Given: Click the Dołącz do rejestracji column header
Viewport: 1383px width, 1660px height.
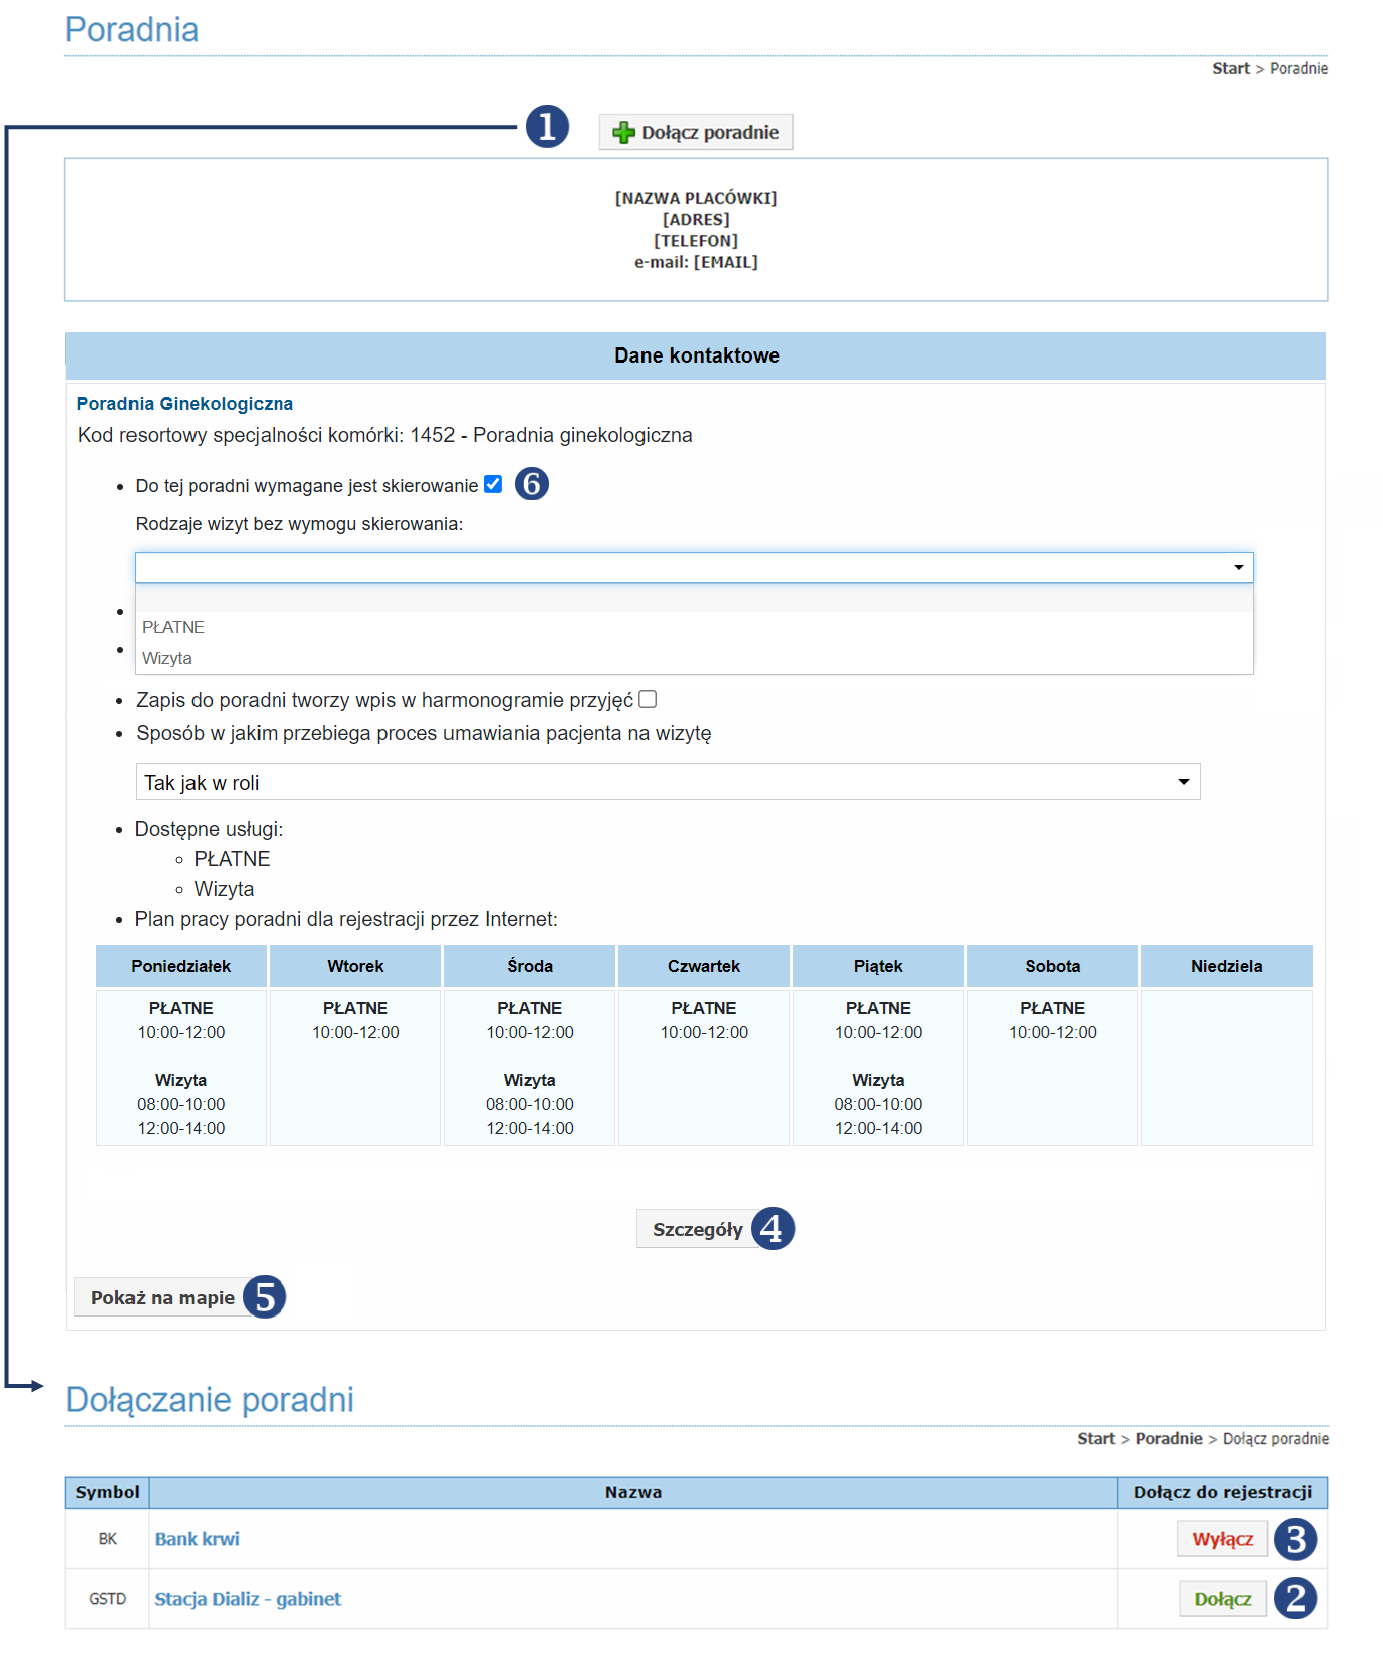Looking at the screenshot, I should [x=1223, y=1492].
